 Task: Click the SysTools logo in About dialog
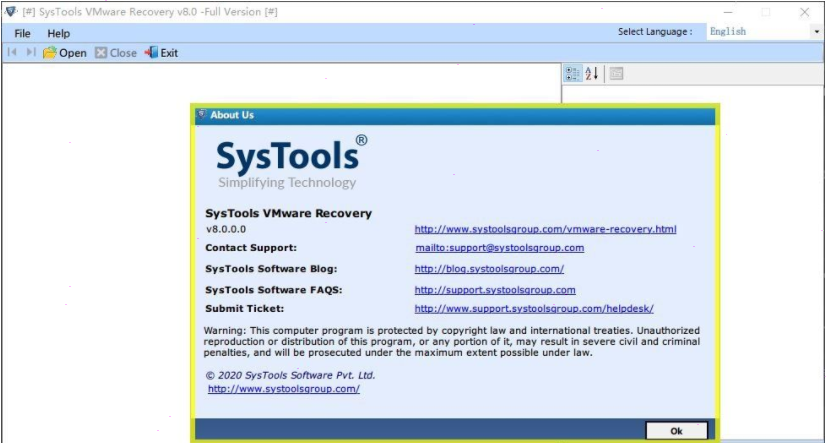(292, 163)
